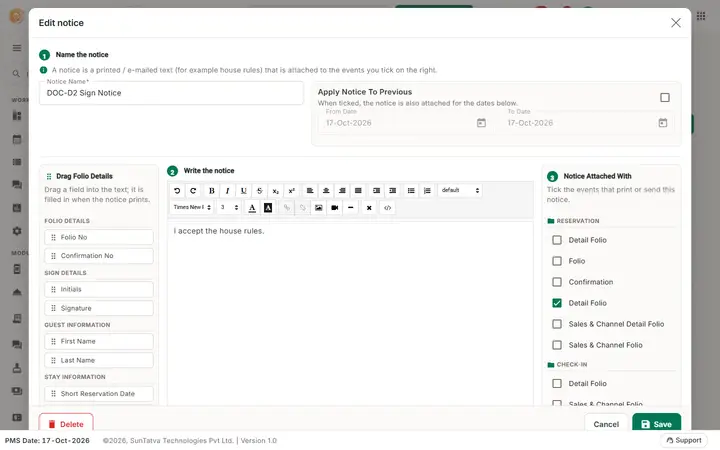The width and height of the screenshot is (720, 450).
Task: Redo the last edit in the notice editor
Action: click(193, 191)
